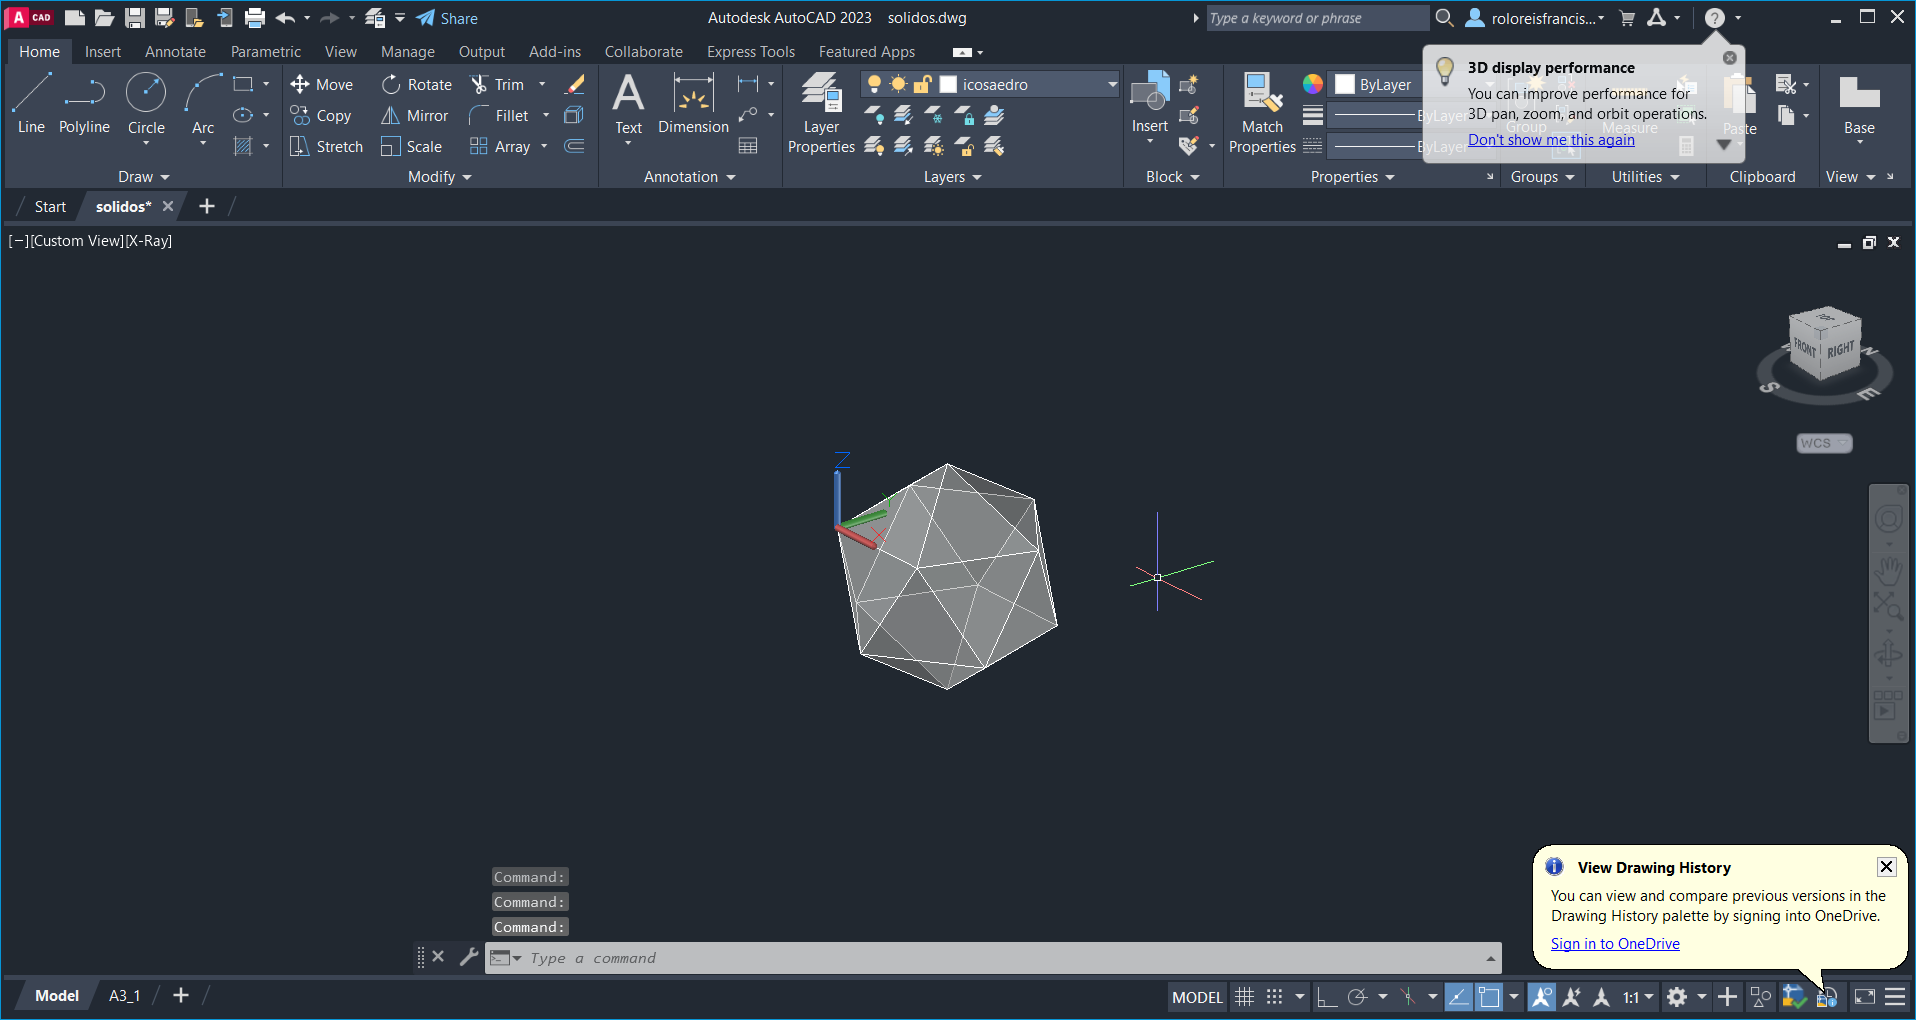Expand the Modify panel

point(439,177)
